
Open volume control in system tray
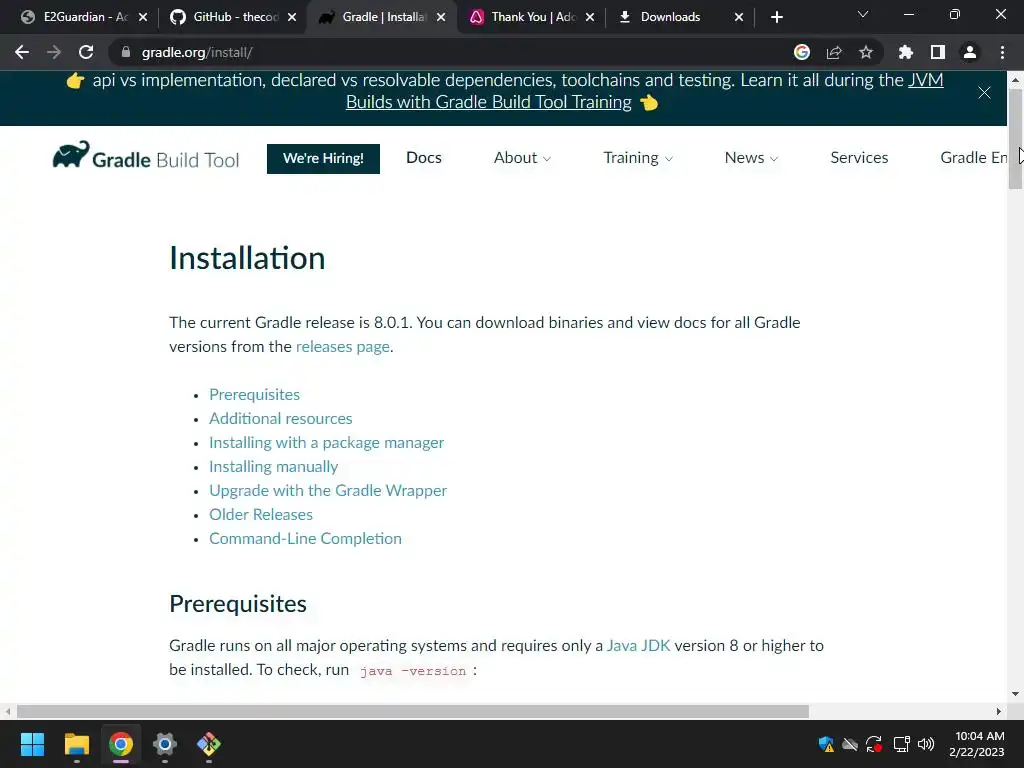coord(925,744)
